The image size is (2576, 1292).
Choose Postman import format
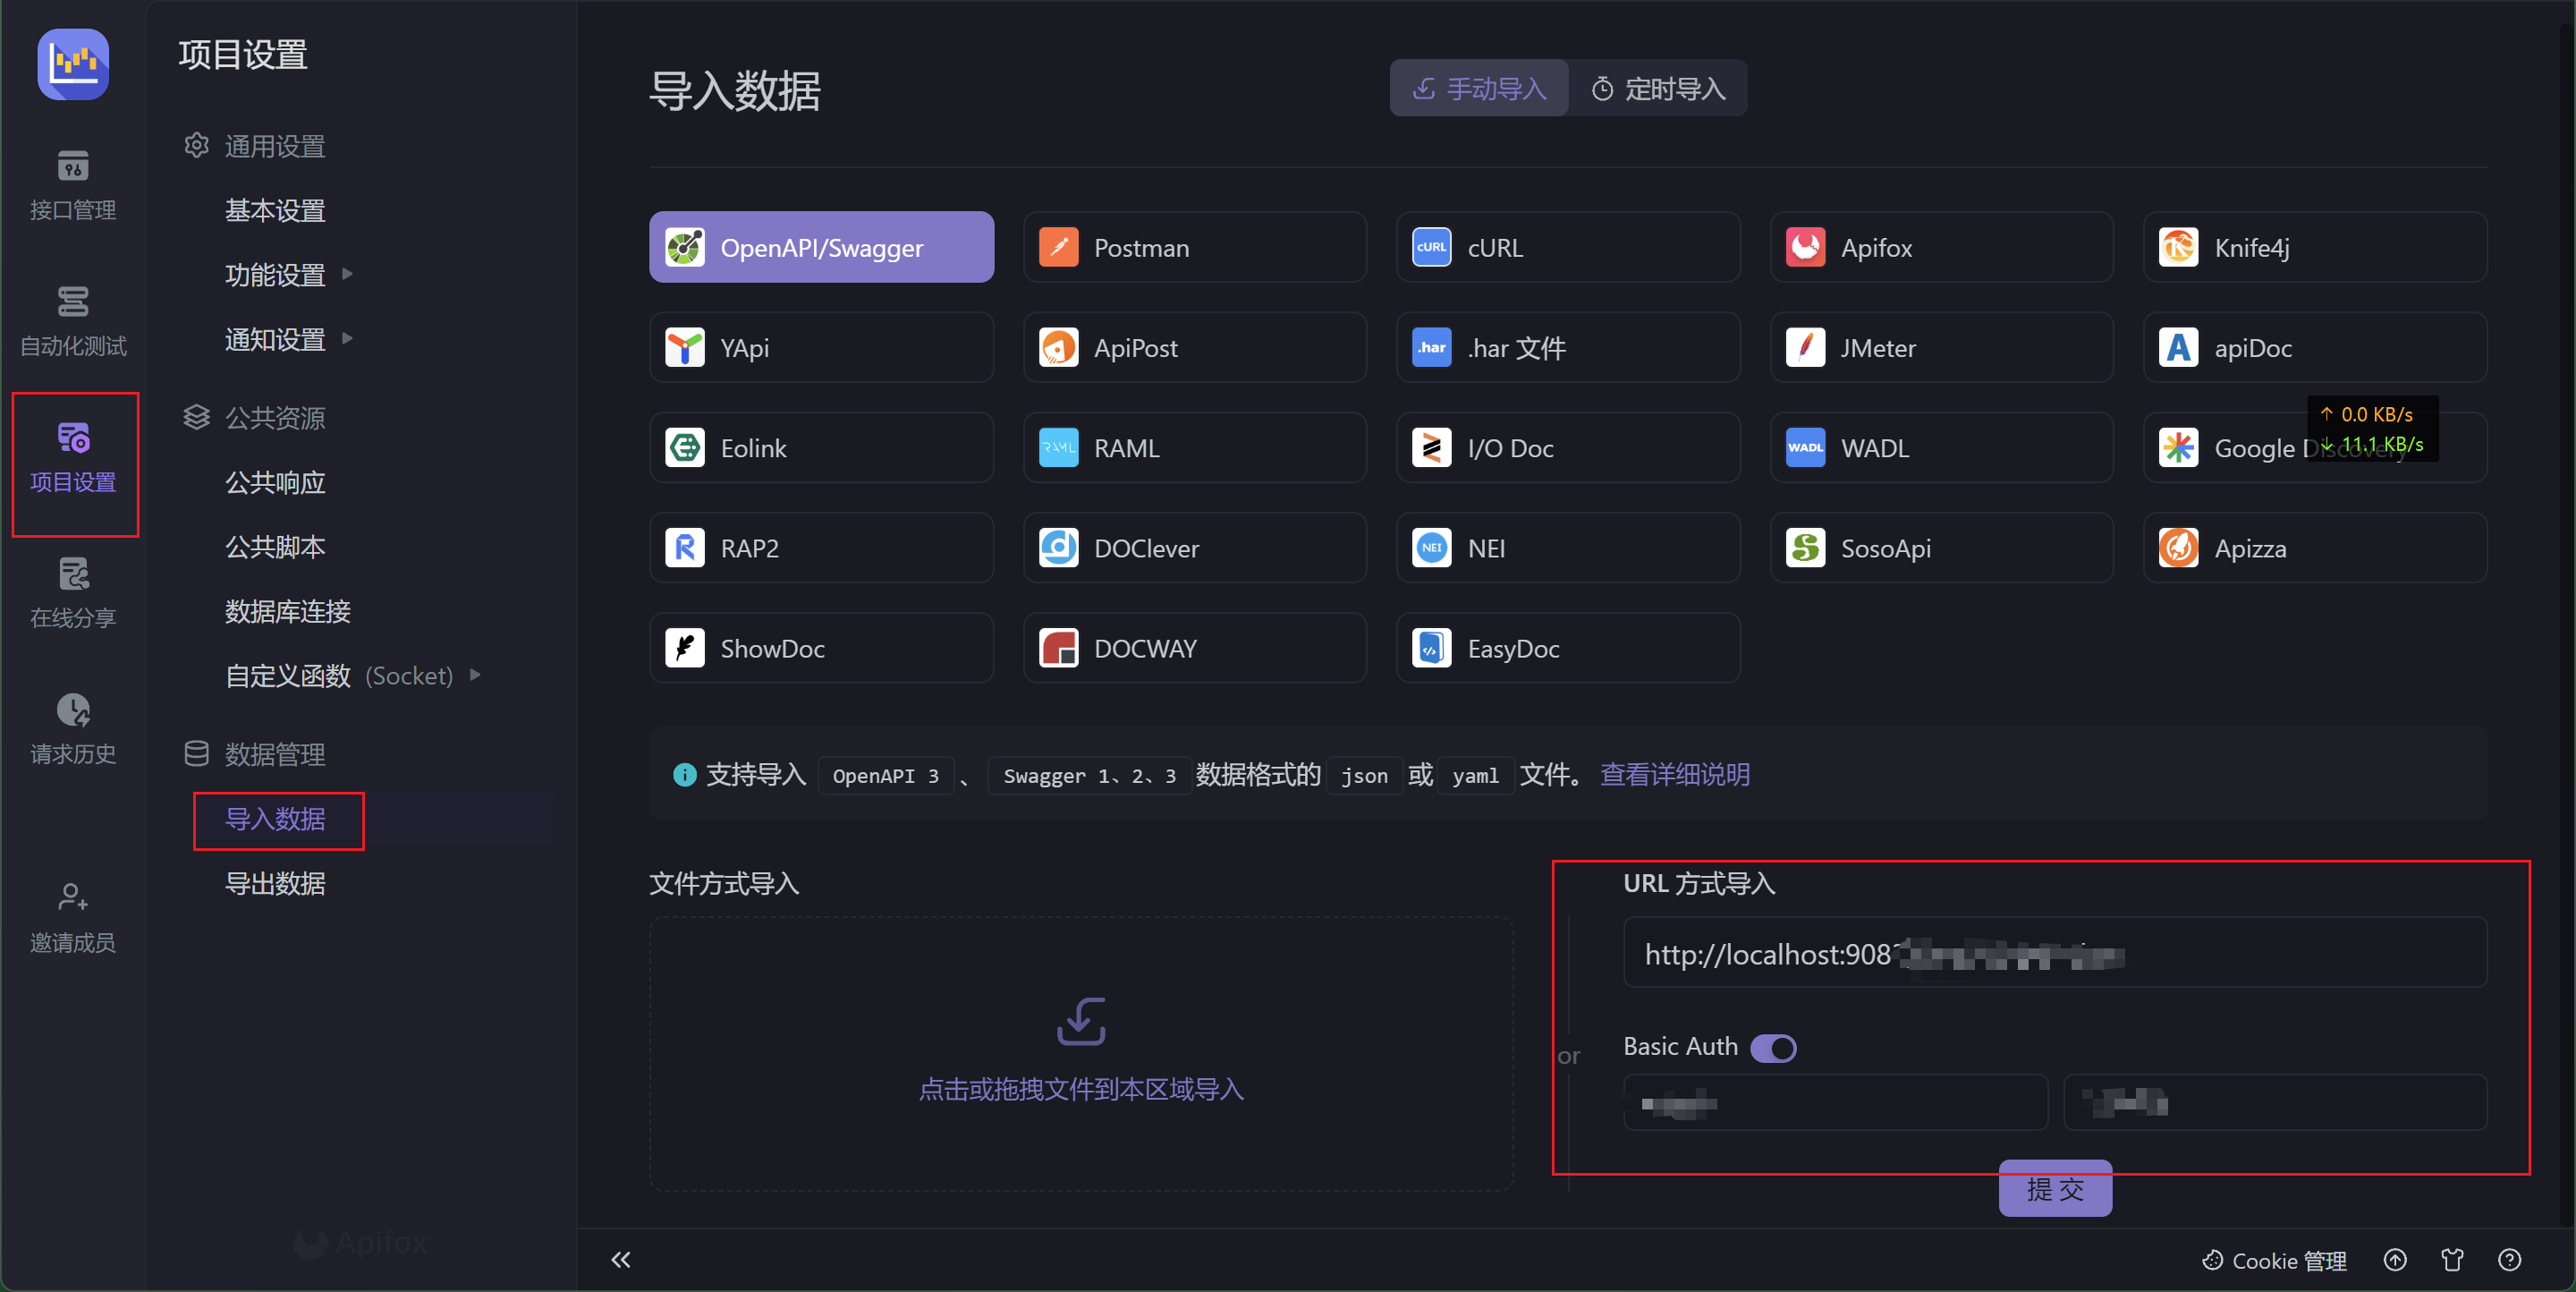click(x=1195, y=247)
